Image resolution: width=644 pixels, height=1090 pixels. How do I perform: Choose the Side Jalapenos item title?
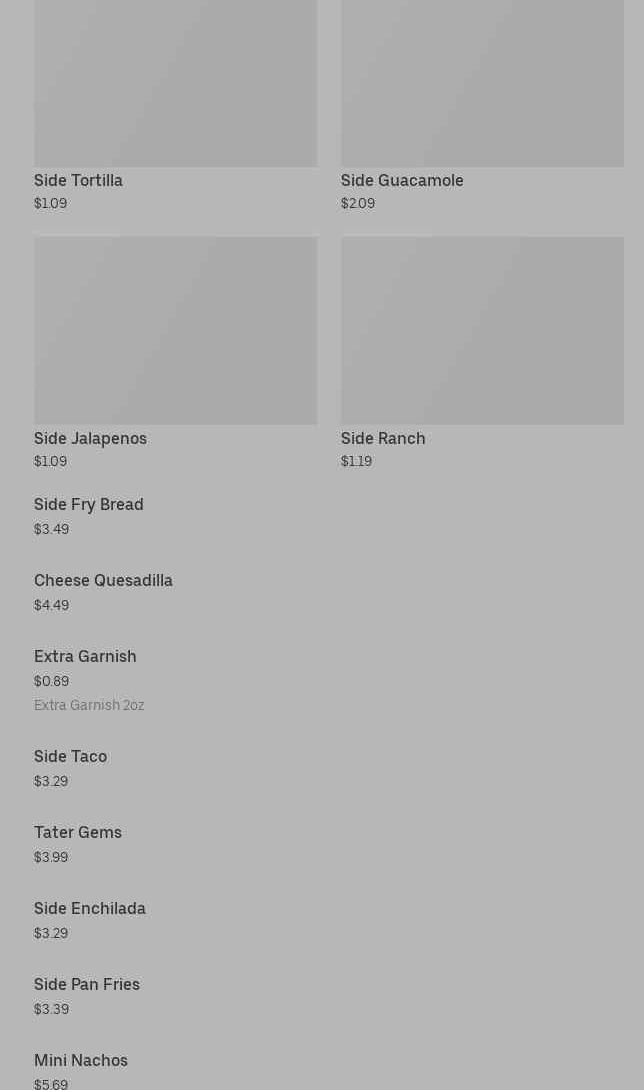click(90, 438)
